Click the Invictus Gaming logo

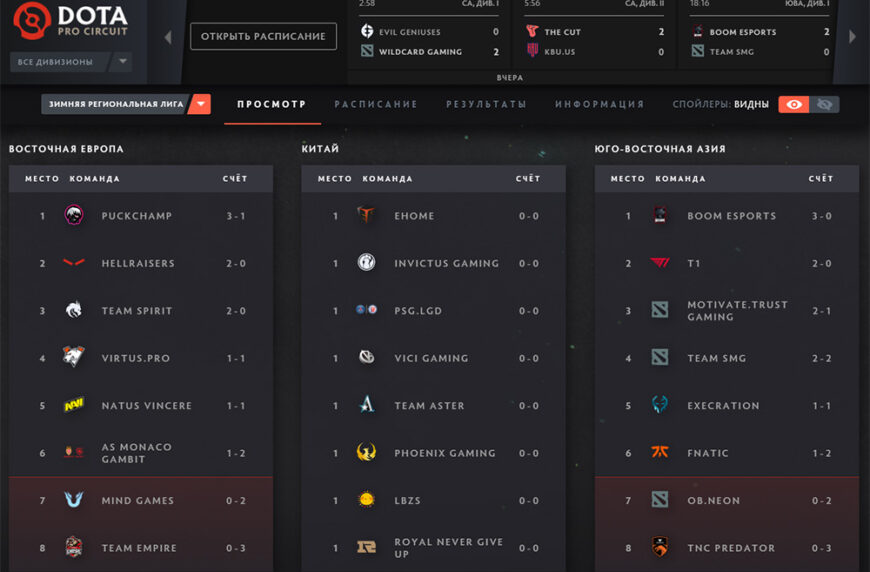[366, 262]
